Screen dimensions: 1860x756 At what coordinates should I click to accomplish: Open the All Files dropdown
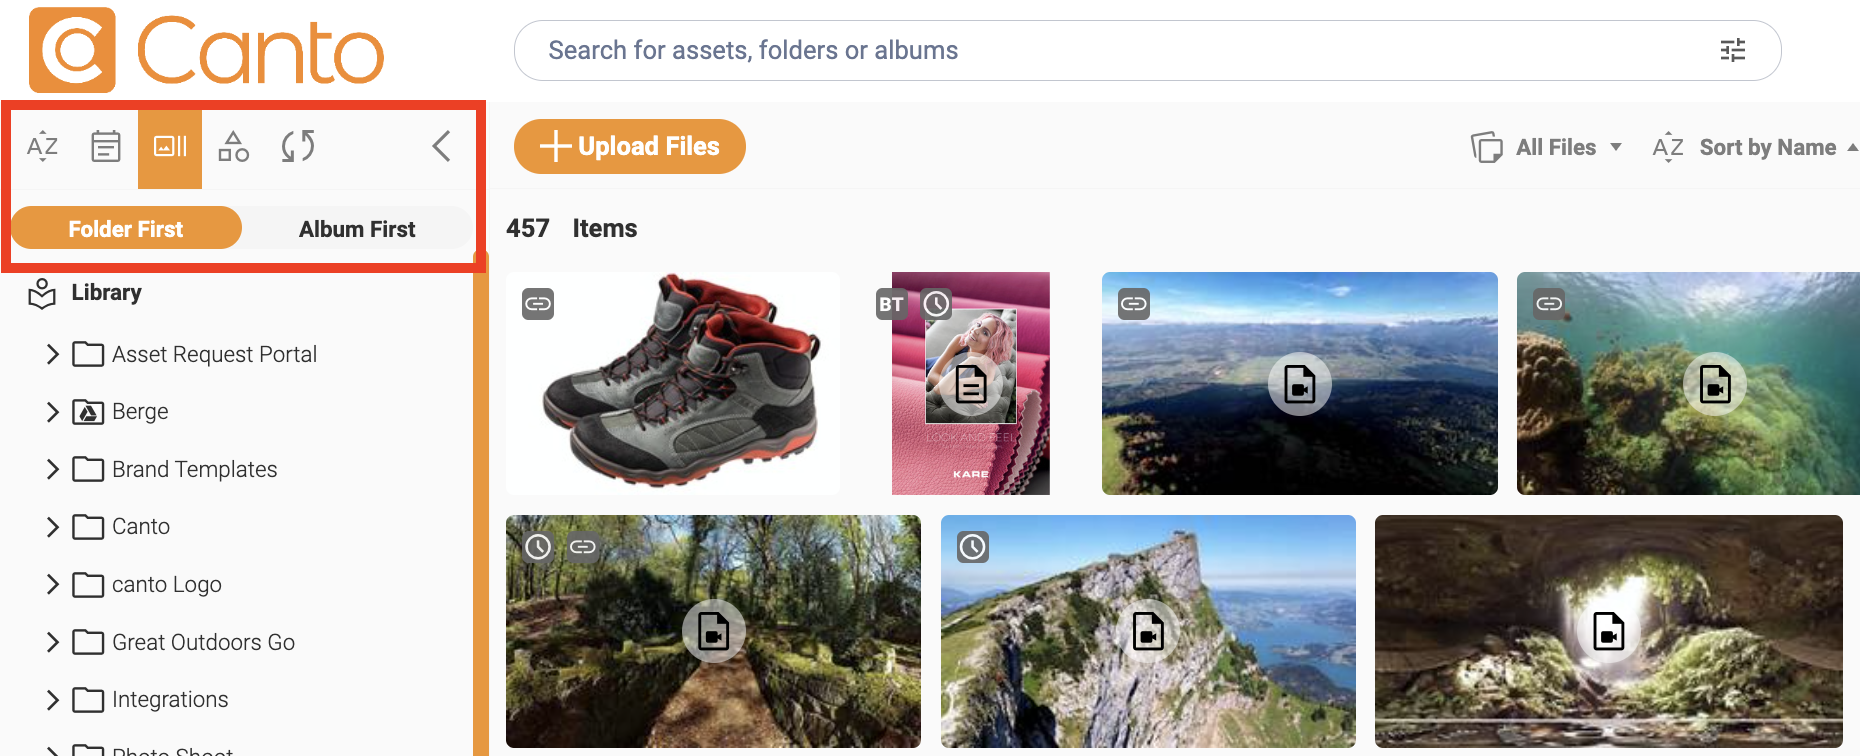pos(1546,147)
